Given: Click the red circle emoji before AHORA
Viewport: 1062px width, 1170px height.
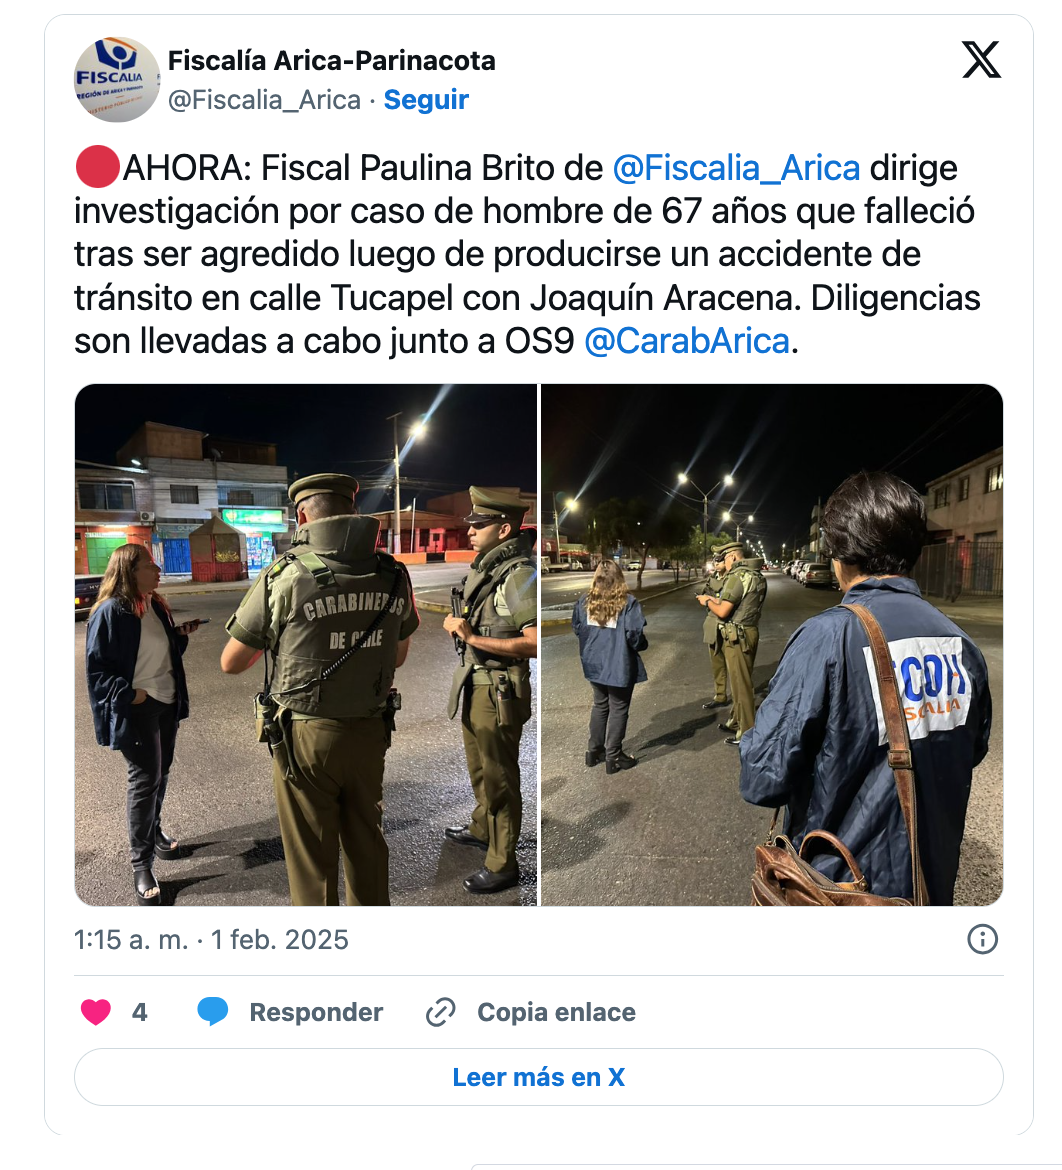Looking at the screenshot, I should click(98, 167).
